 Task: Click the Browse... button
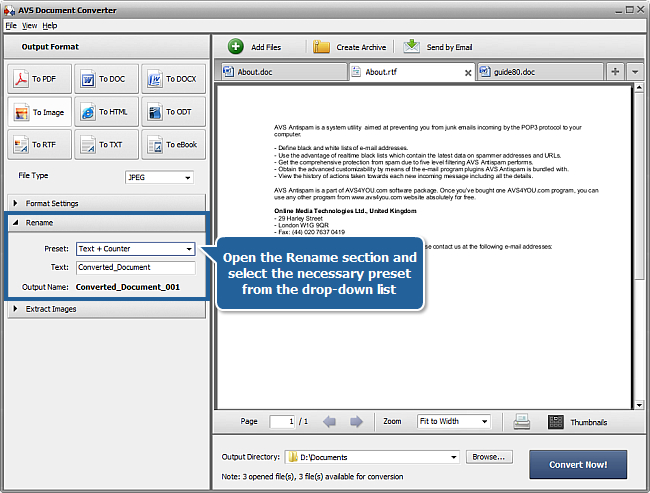pos(489,457)
